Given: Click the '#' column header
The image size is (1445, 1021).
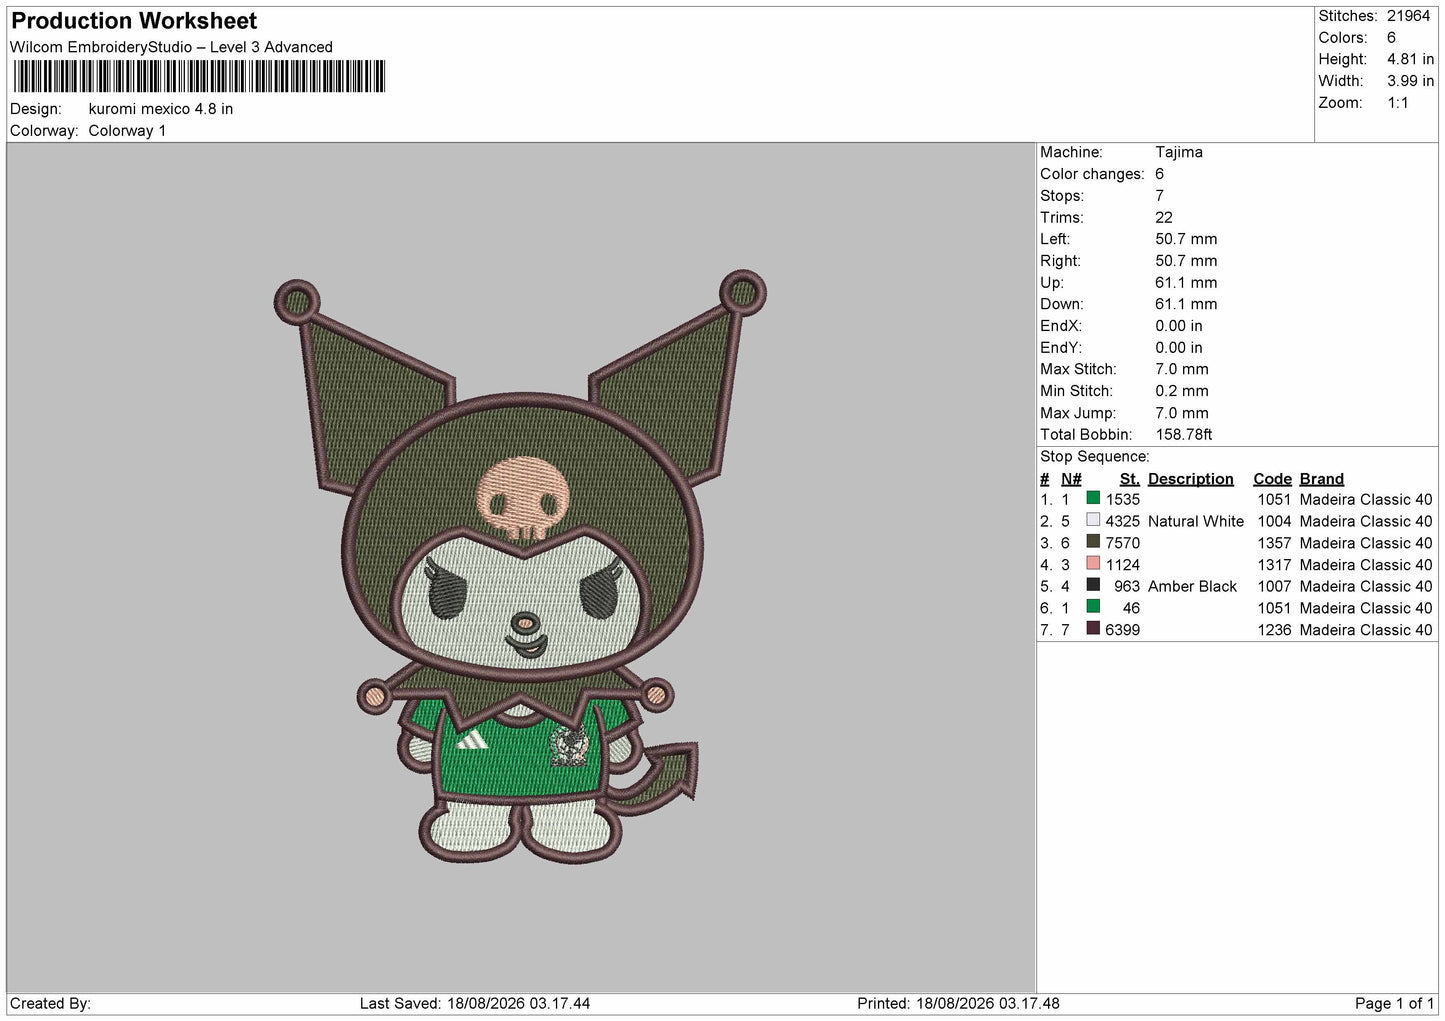Looking at the screenshot, I should 1045,479.
